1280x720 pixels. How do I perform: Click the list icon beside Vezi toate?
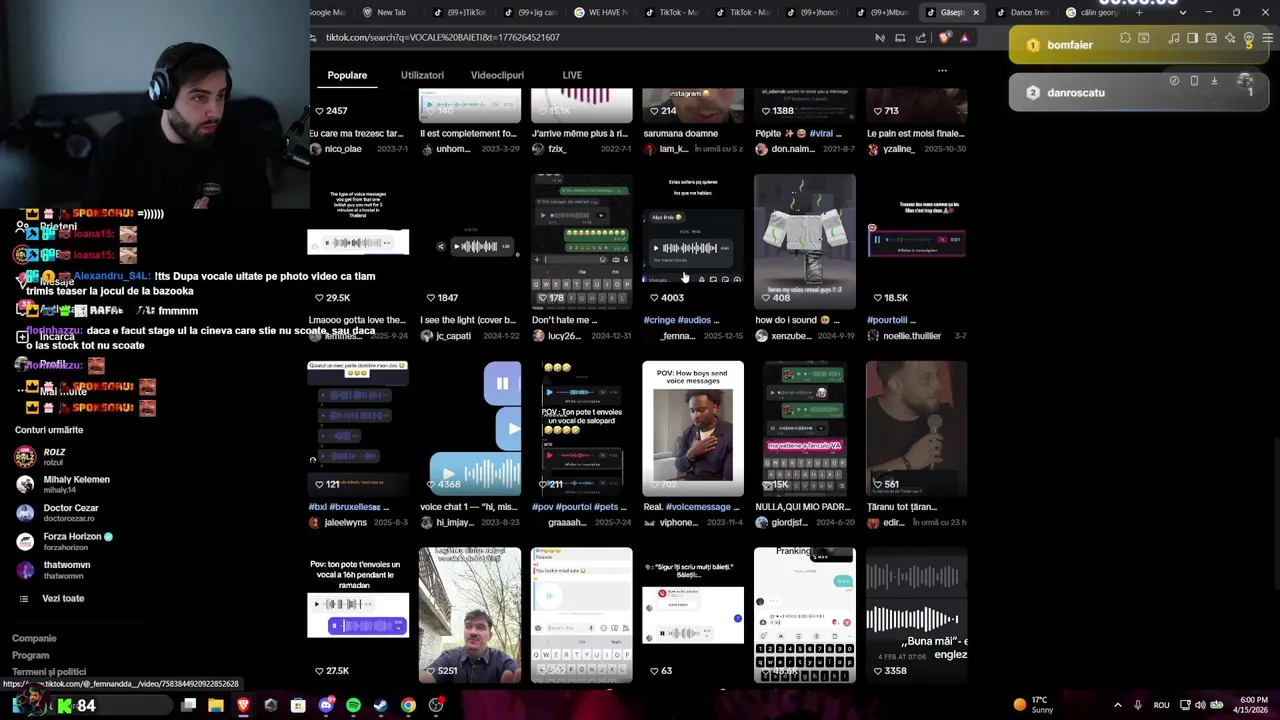point(24,598)
